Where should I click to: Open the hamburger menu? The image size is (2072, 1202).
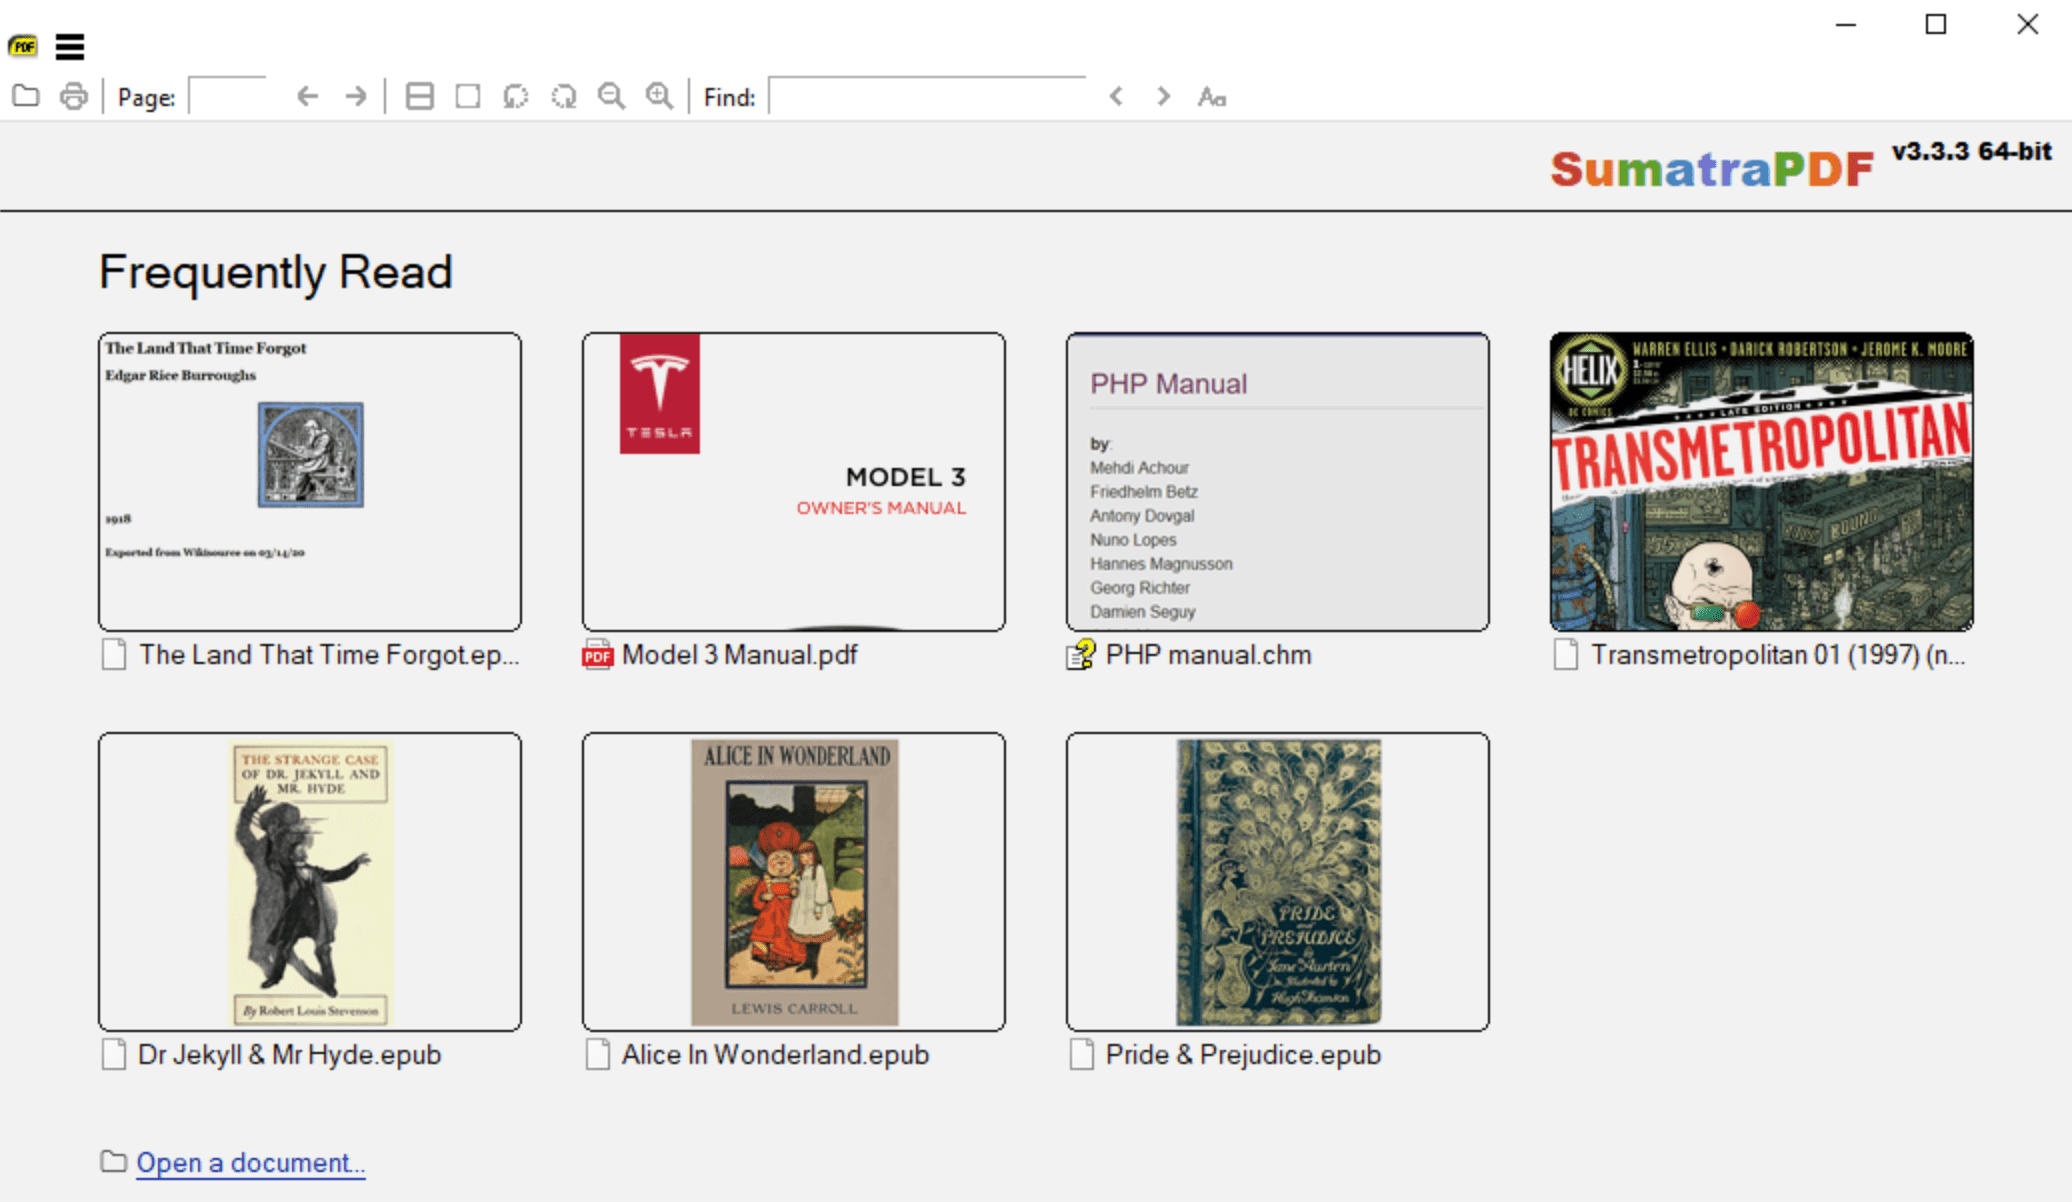click(x=69, y=46)
